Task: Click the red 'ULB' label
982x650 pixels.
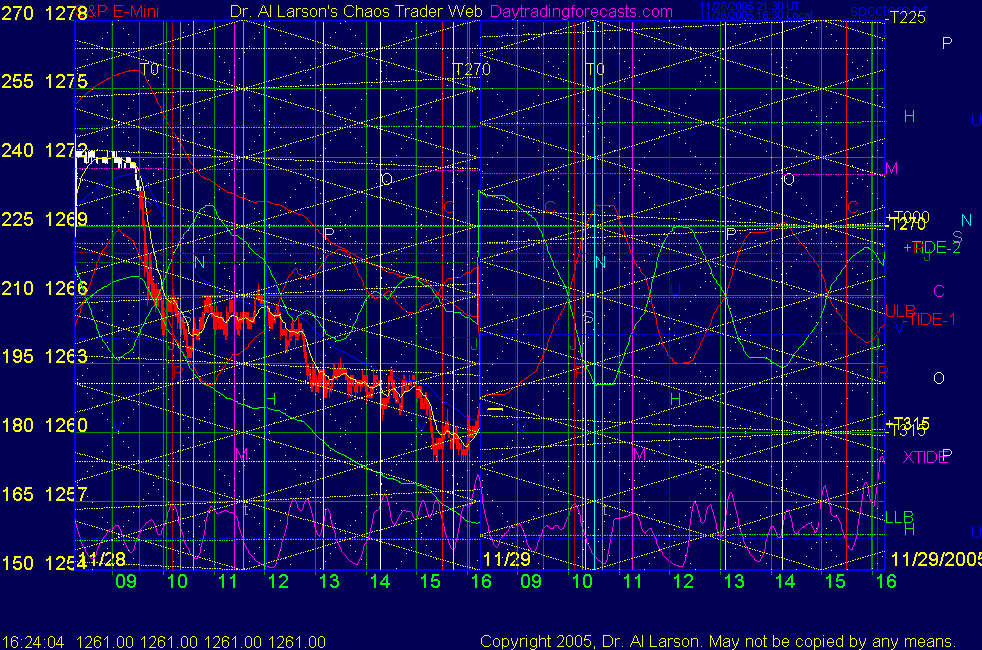Action: [x=900, y=312]
